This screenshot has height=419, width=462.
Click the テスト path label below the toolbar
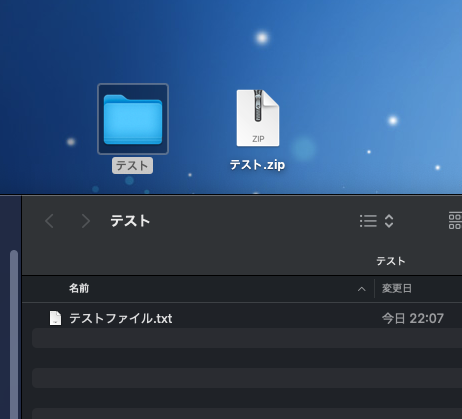pos(391,261)
